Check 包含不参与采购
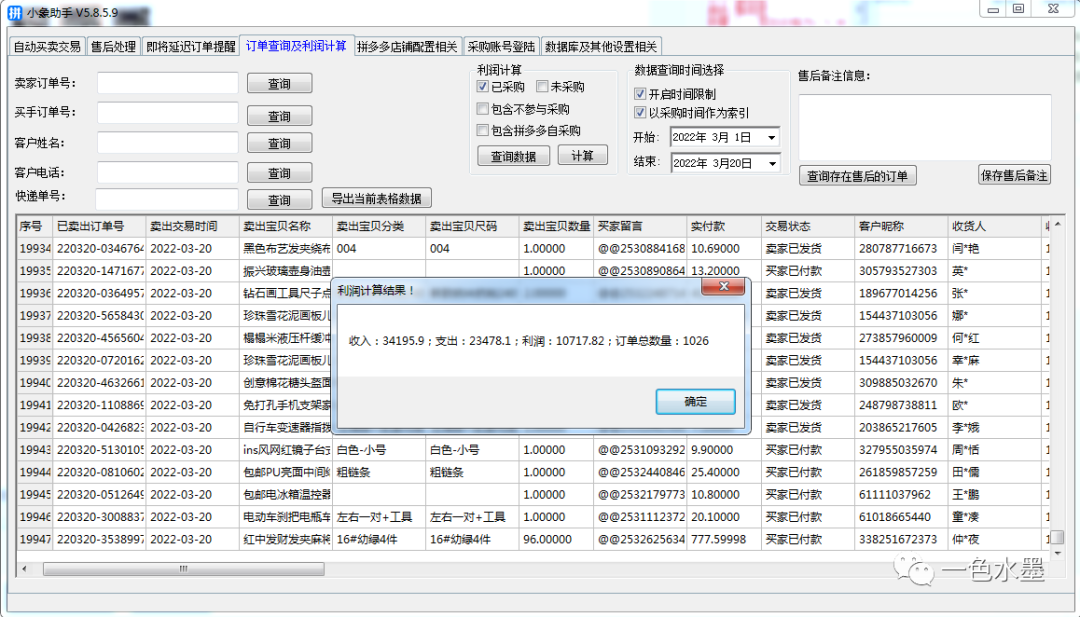 click(x=483, y=108)
